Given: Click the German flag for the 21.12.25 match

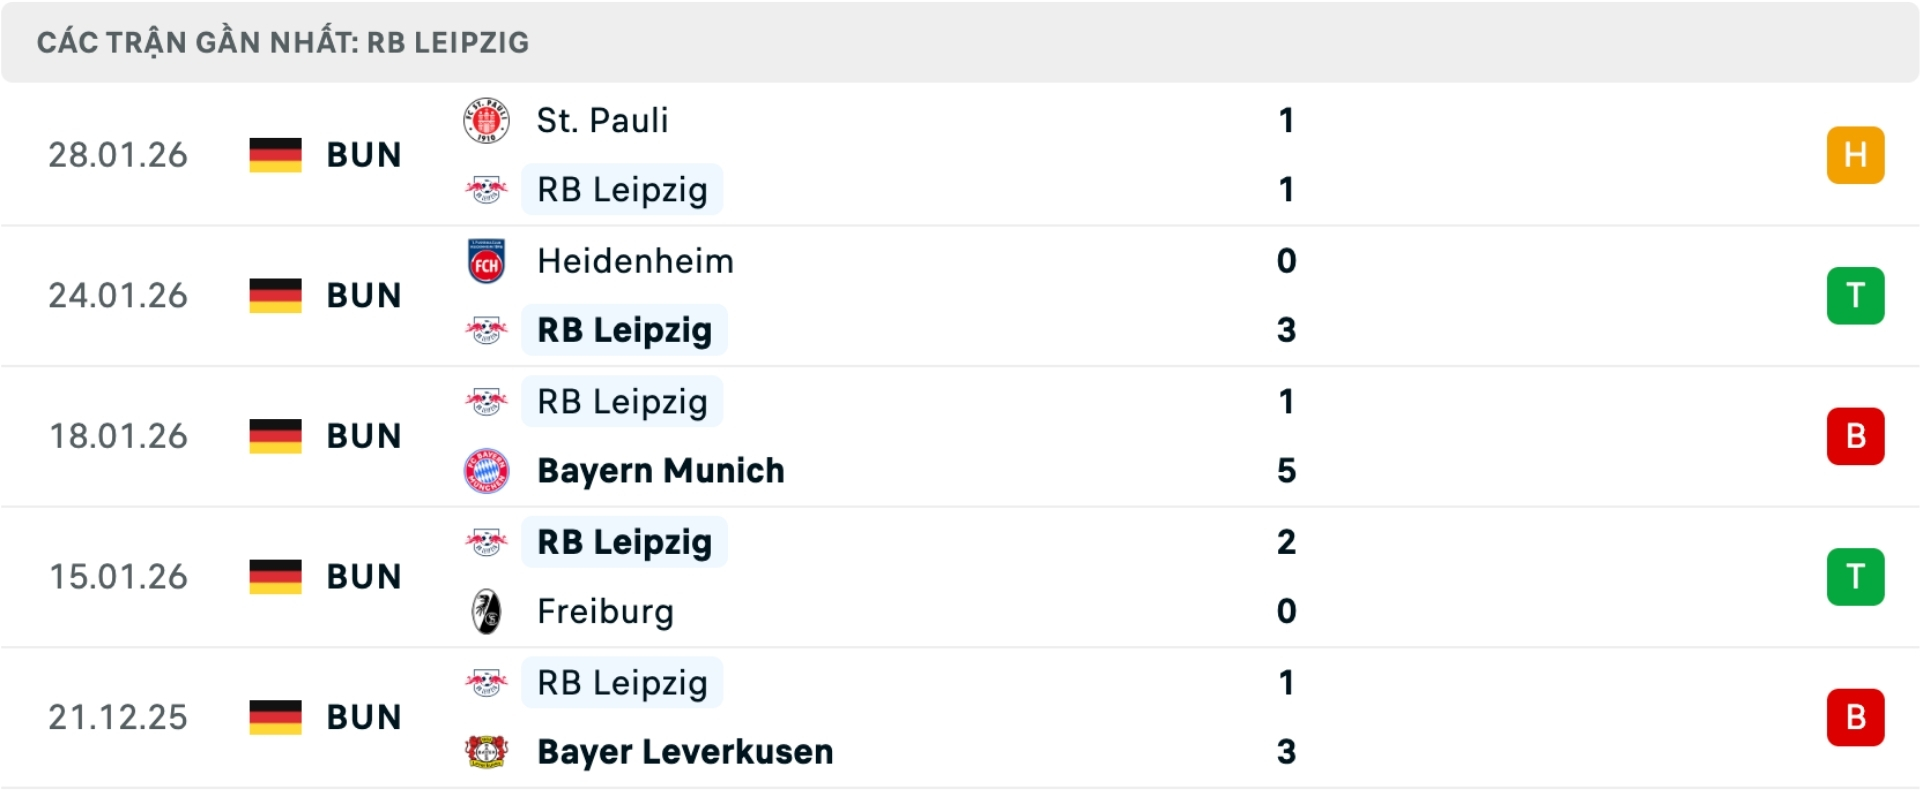Looking at the screenshot, I should click(275, 716).
